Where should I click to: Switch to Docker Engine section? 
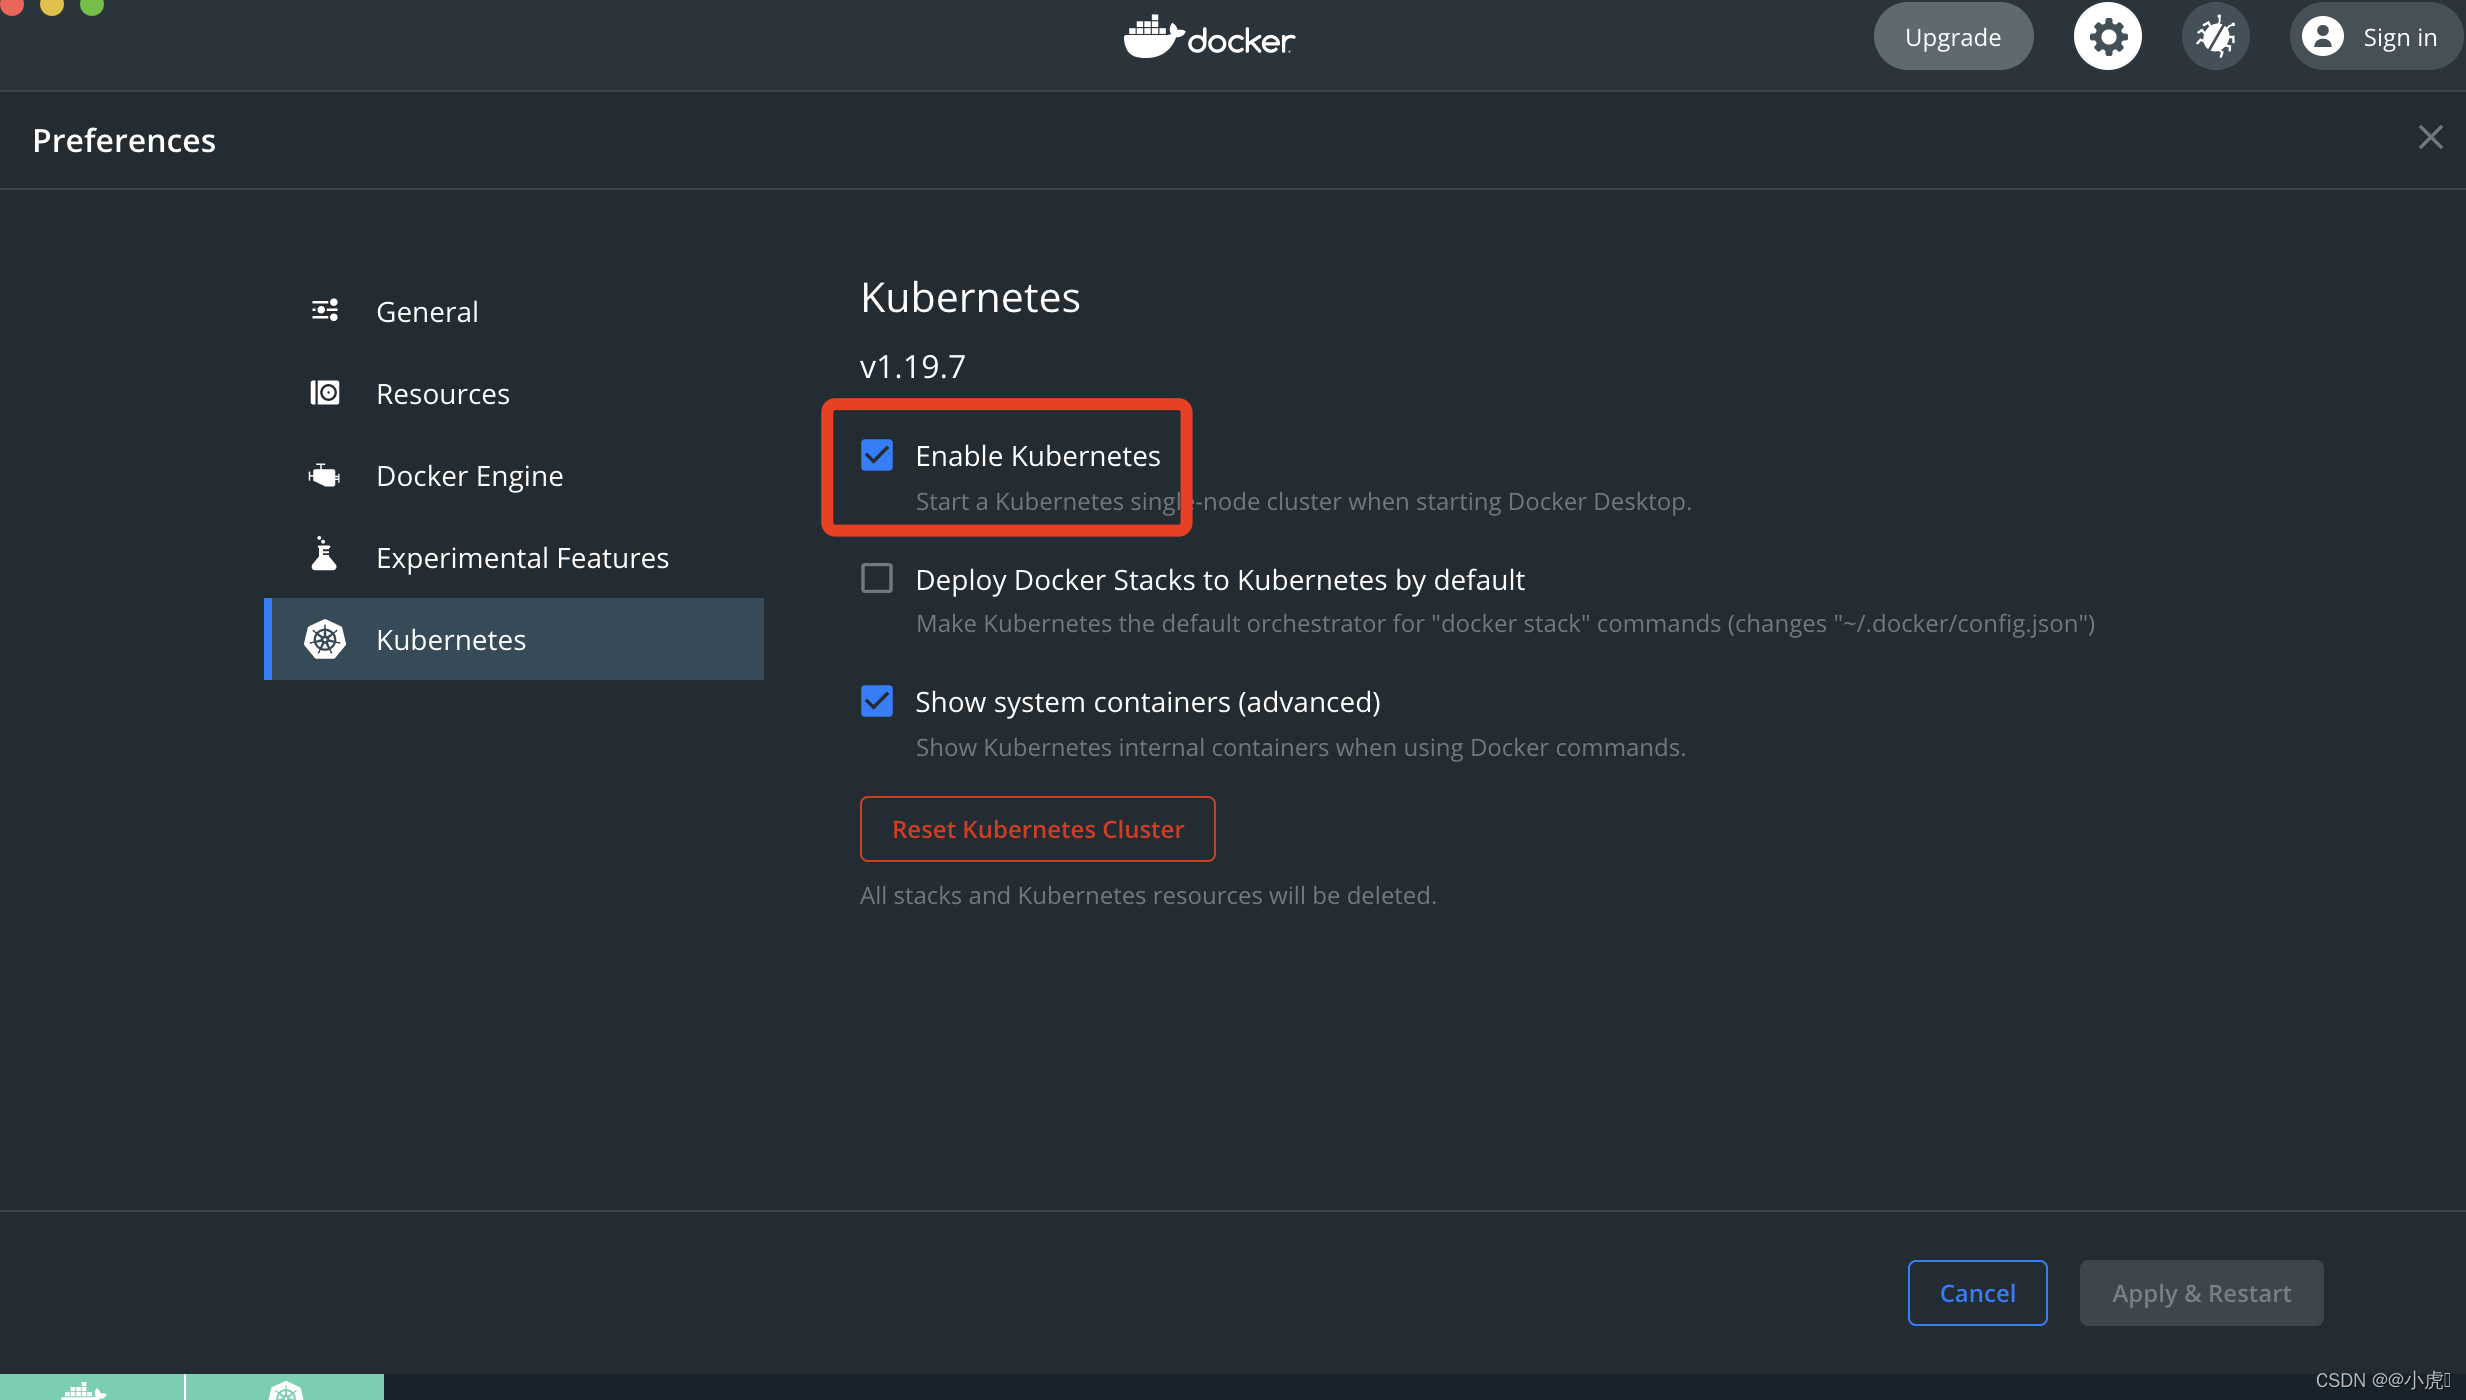[x=469, y=476]
